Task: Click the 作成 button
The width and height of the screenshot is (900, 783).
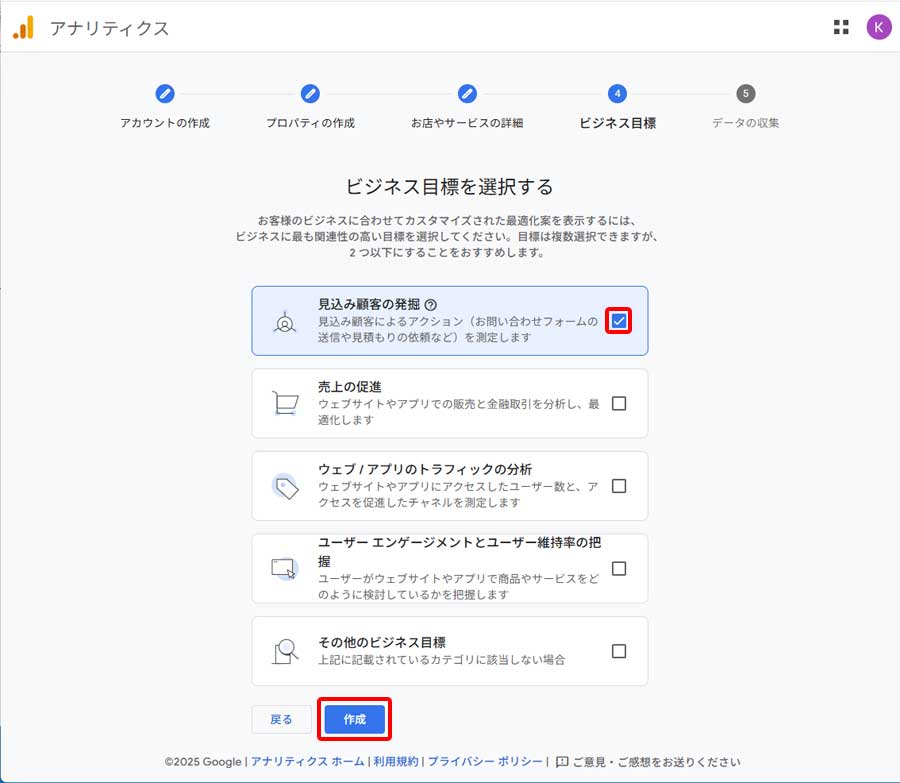Action: point(354,719)
